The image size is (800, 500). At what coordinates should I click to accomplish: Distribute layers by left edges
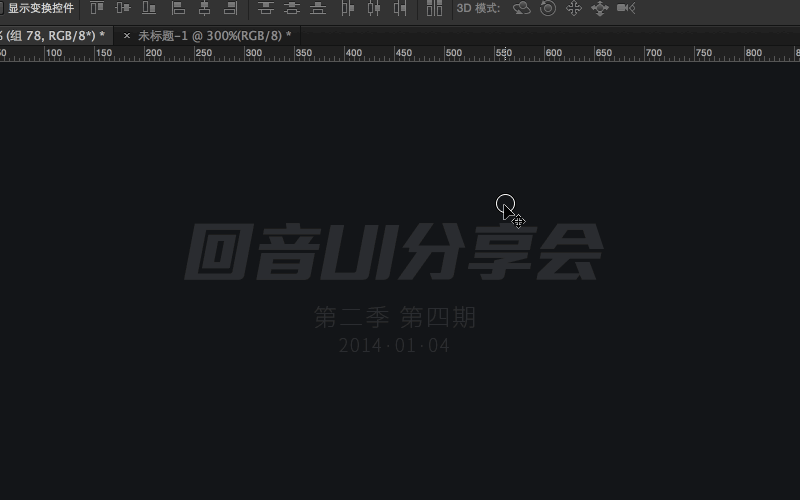tap(347, 8)
